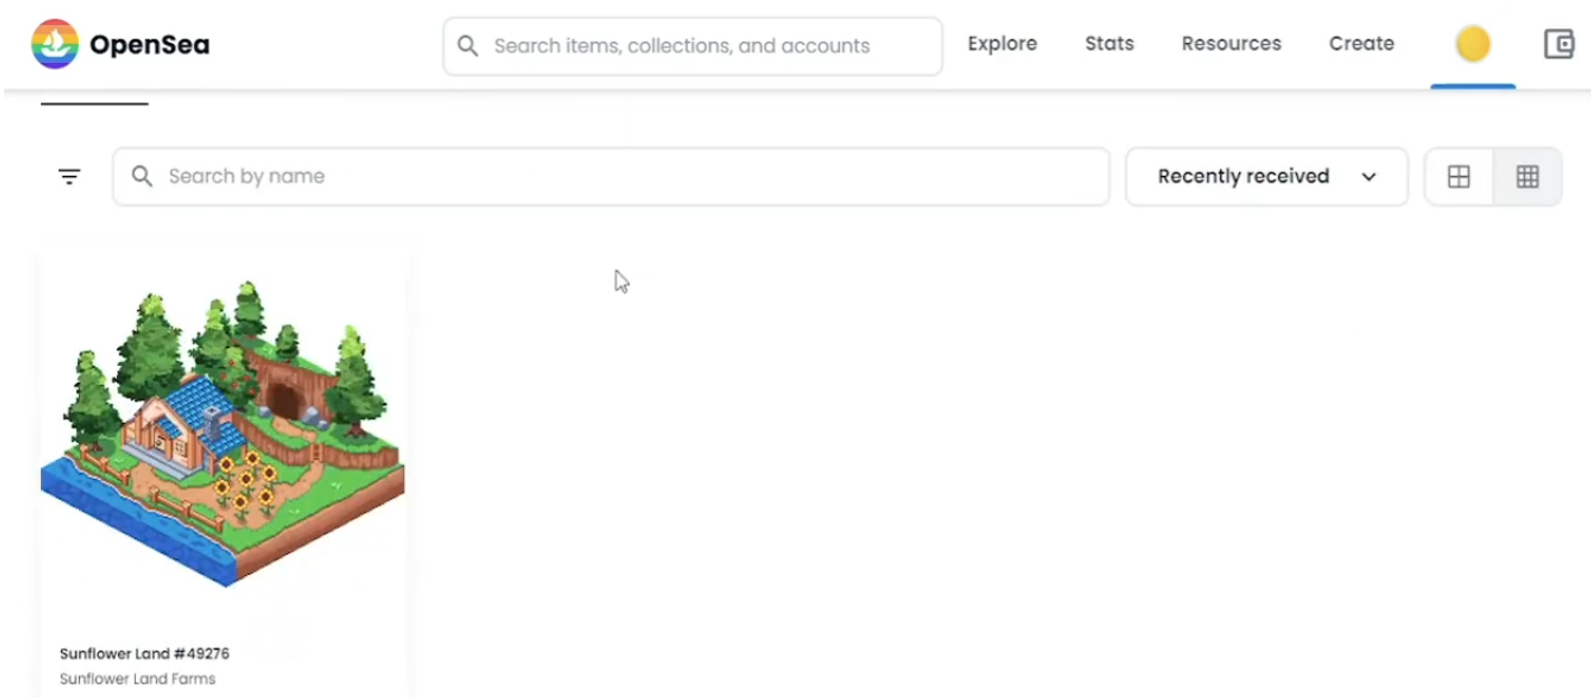
Task: Click the magnifier icon in global search
Action: 467,46
